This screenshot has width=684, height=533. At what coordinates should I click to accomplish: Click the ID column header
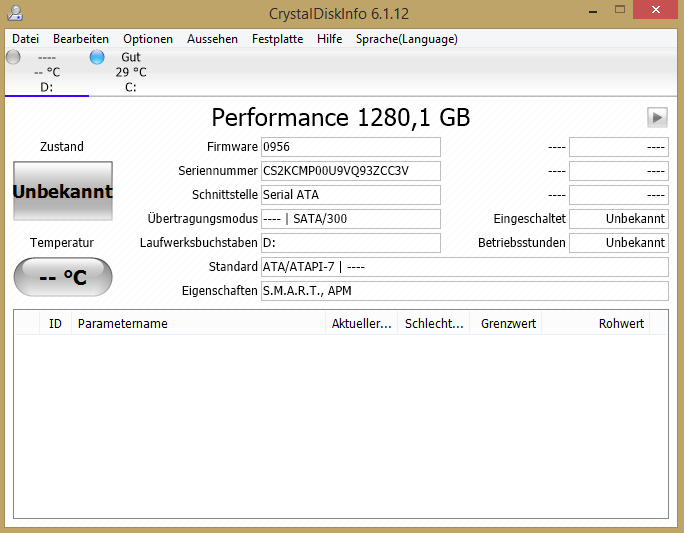click(55, 324)
